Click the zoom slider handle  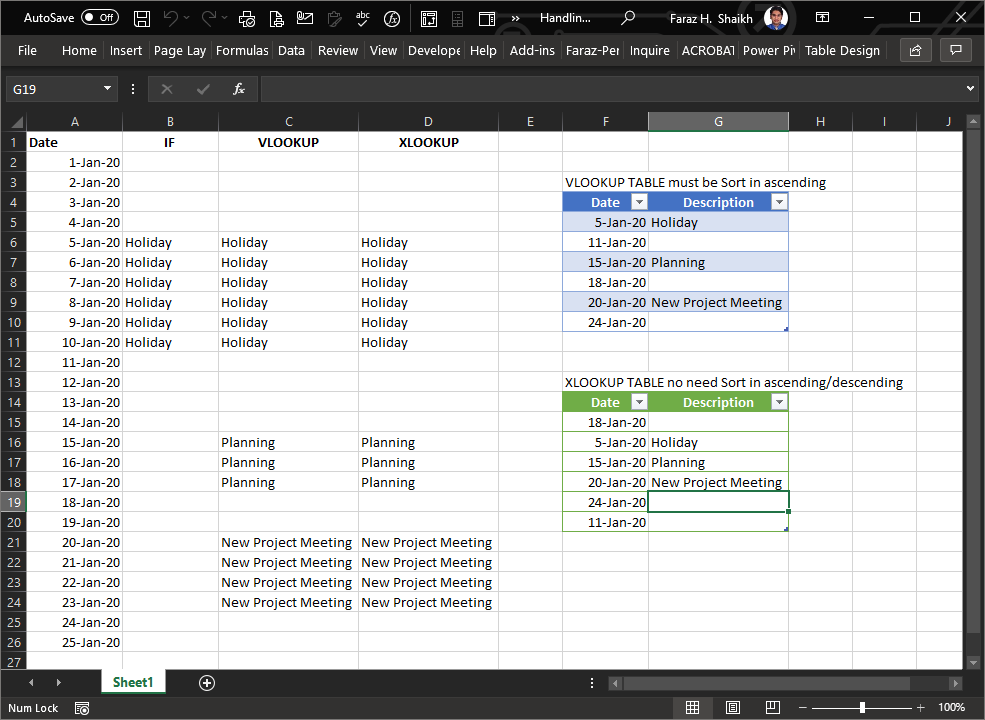tap(863, 707)
